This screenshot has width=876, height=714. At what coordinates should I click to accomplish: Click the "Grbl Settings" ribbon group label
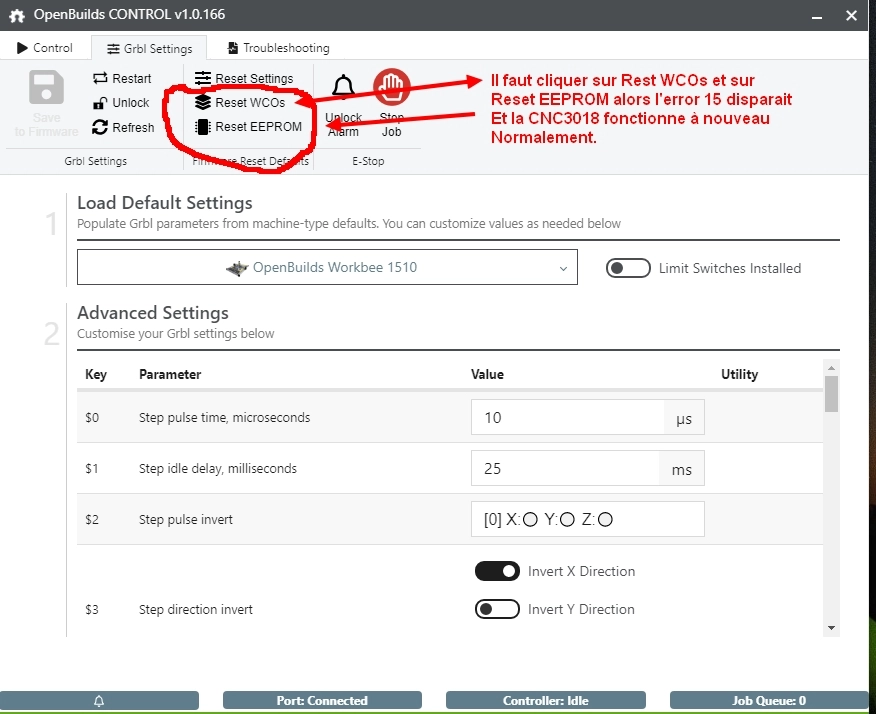(x=96, y=161)
